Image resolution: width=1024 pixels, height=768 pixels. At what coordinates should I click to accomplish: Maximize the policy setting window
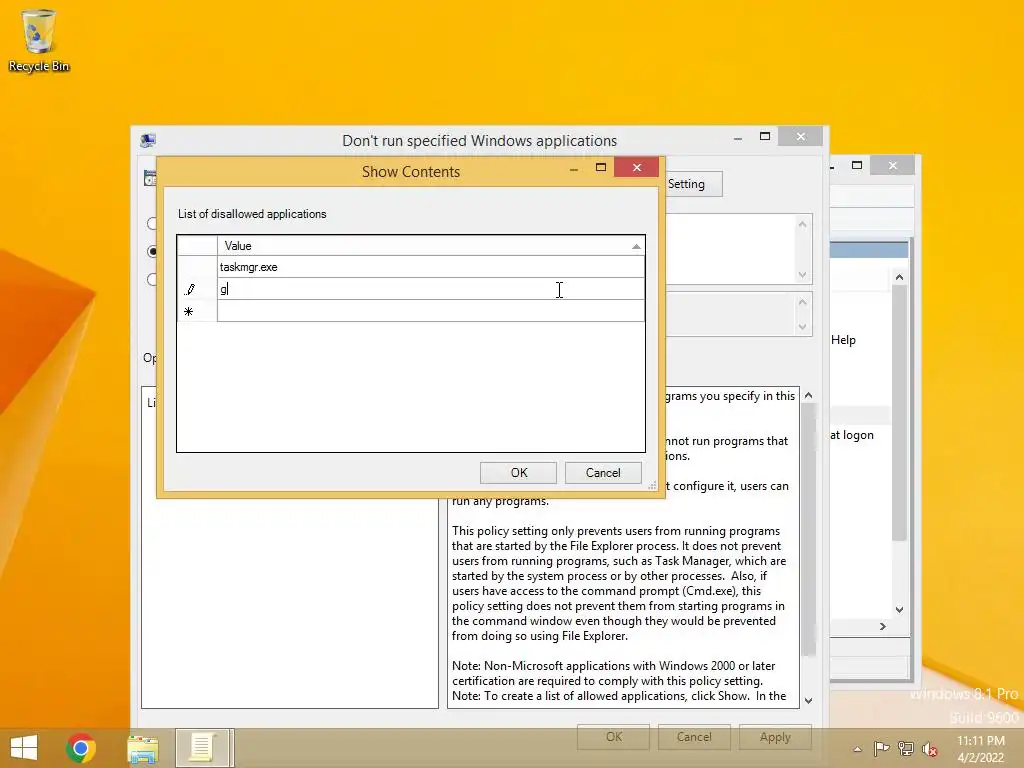click(765, 136)
